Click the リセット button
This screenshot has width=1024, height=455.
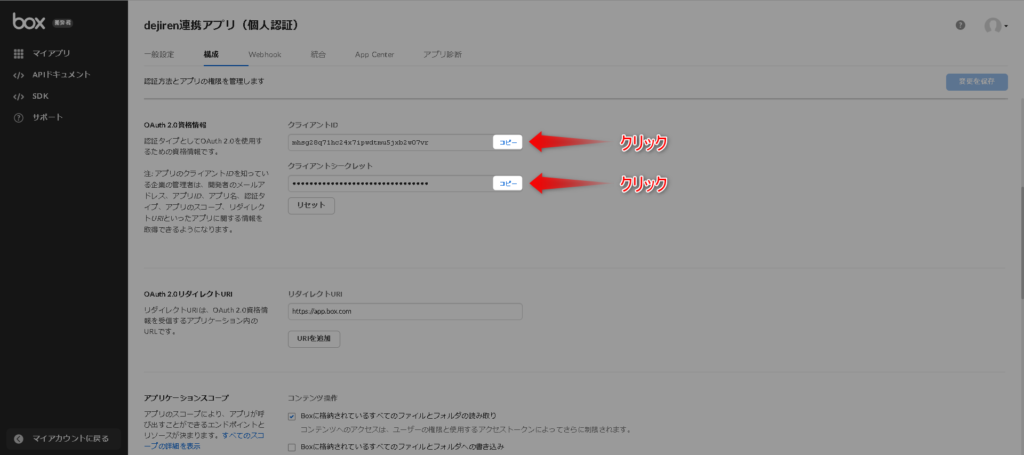[x=312, y=205]
